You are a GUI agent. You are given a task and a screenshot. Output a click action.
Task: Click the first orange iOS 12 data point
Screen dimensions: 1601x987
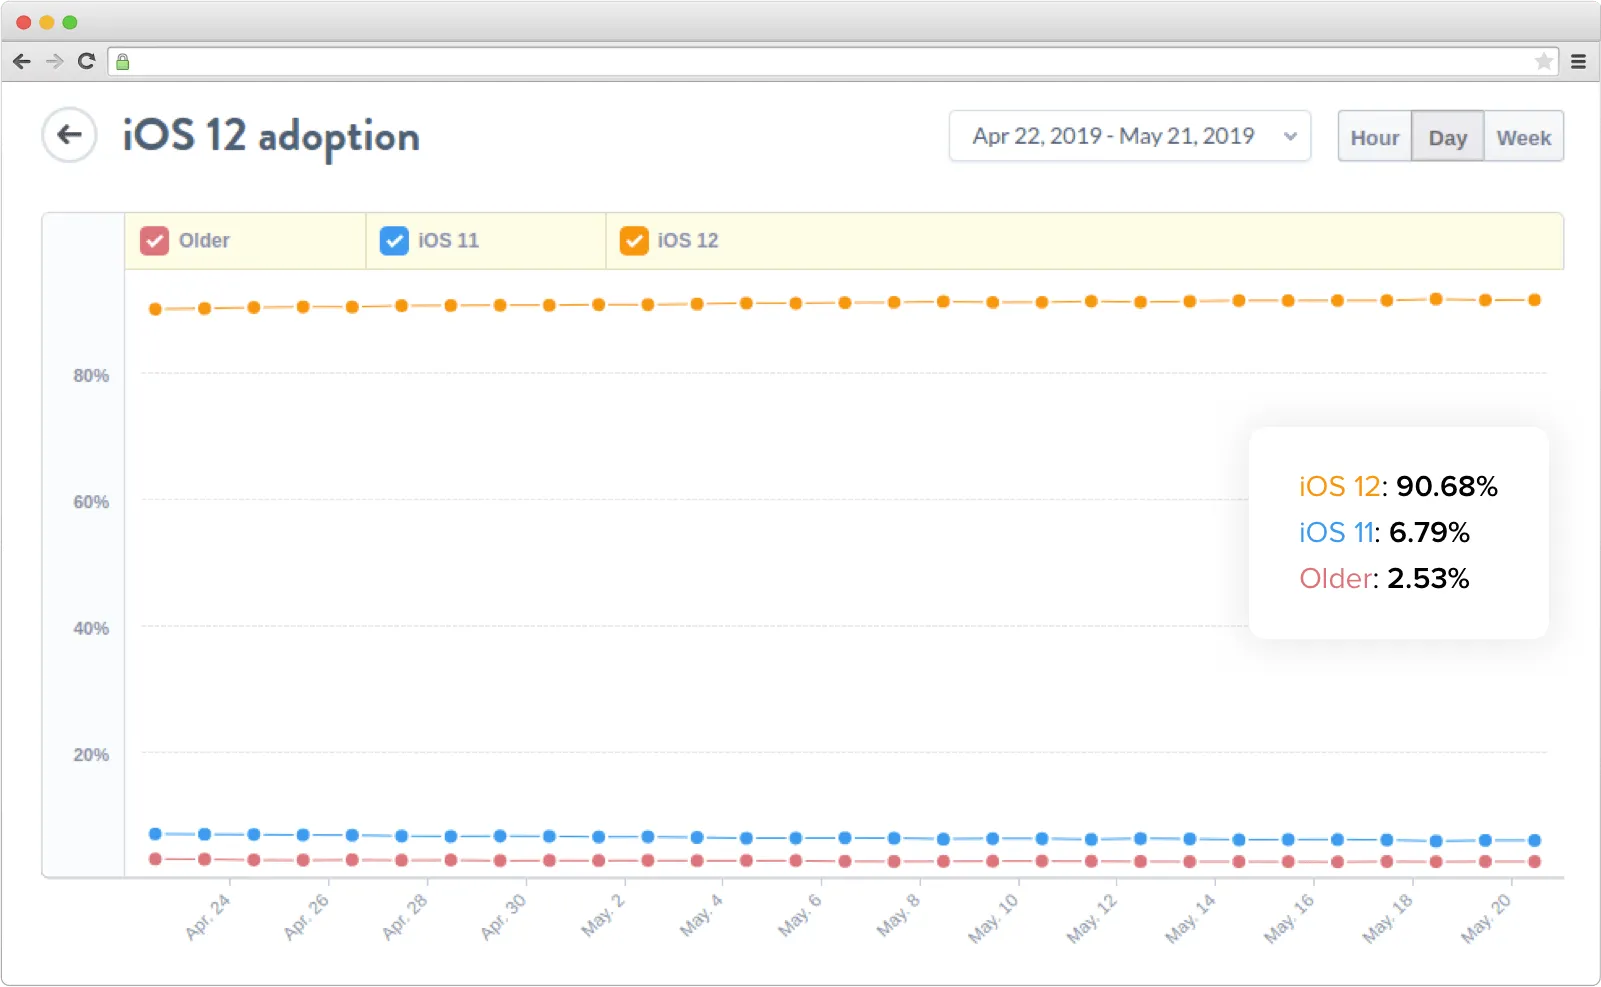[155, 309]
